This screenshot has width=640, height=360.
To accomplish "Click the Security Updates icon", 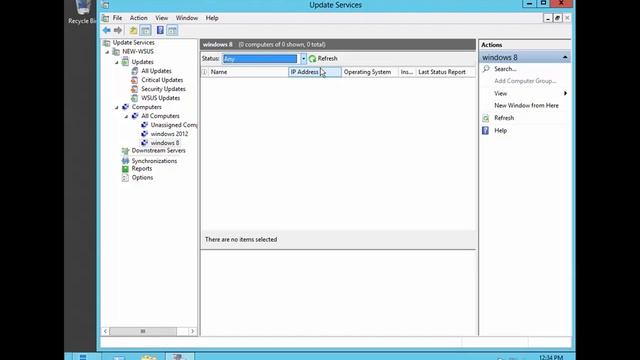I will (x=134, y=89).
